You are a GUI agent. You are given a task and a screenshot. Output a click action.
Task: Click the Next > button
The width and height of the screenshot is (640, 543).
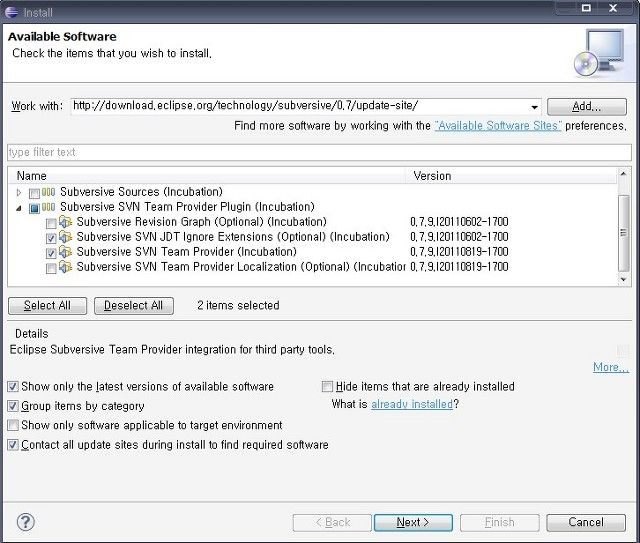(413, 522)
